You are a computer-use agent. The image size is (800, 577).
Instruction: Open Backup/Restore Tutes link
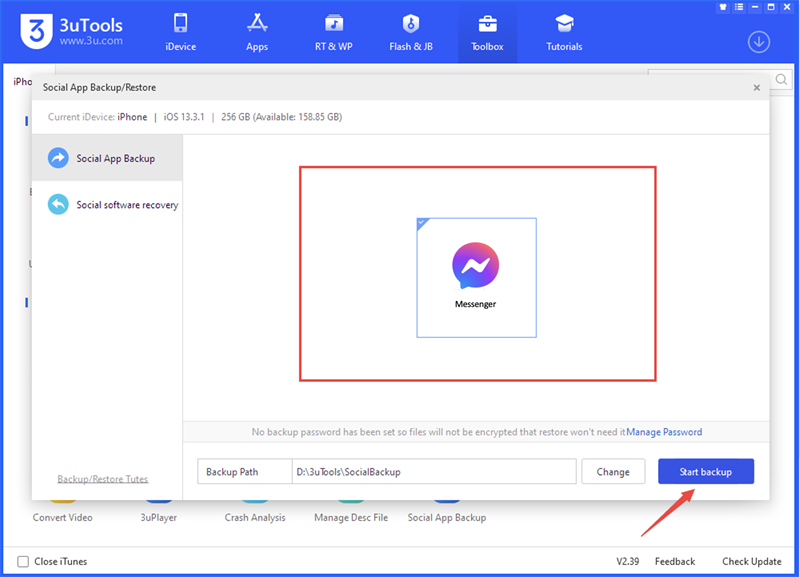click(x=103, y=479)
